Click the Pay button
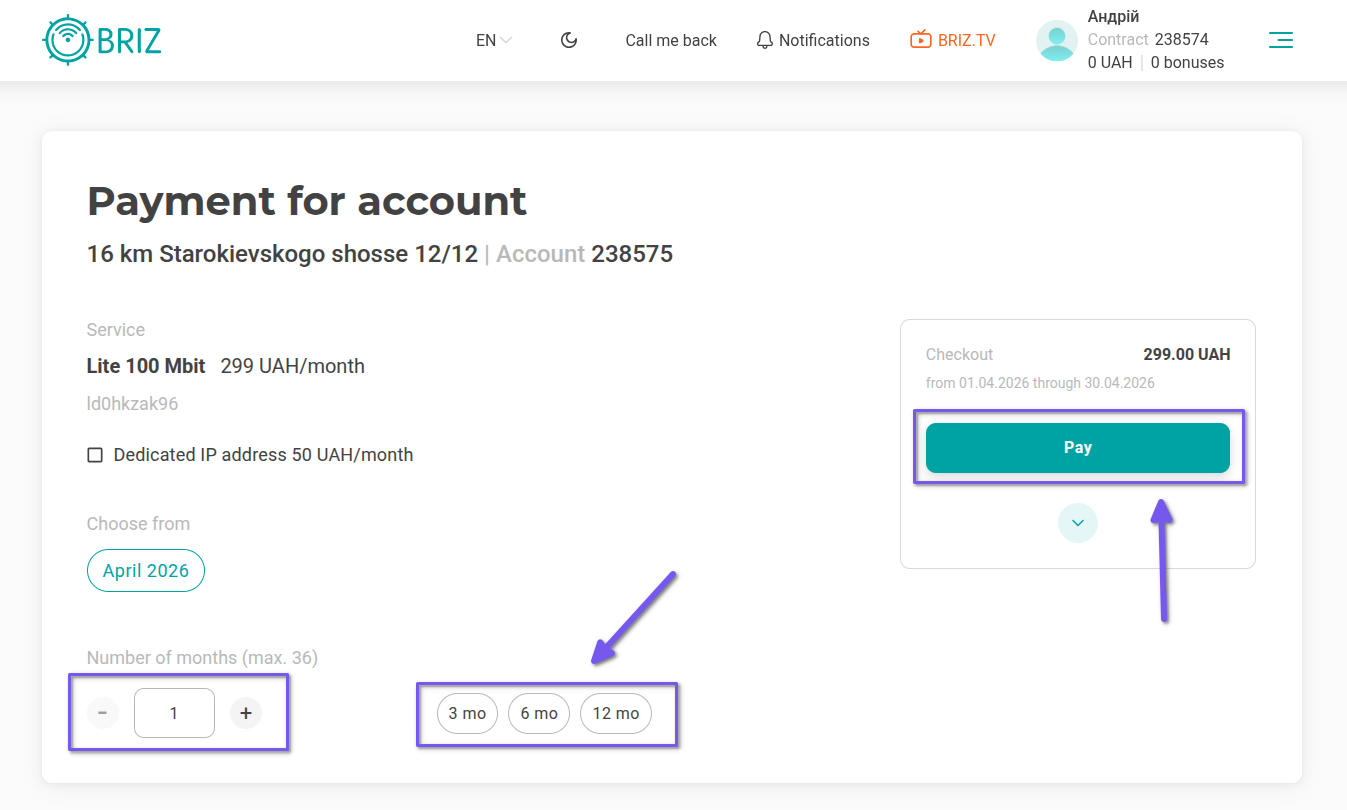Image resolution: width=1347 pixels, height=810 pixels. (1077, 448)
